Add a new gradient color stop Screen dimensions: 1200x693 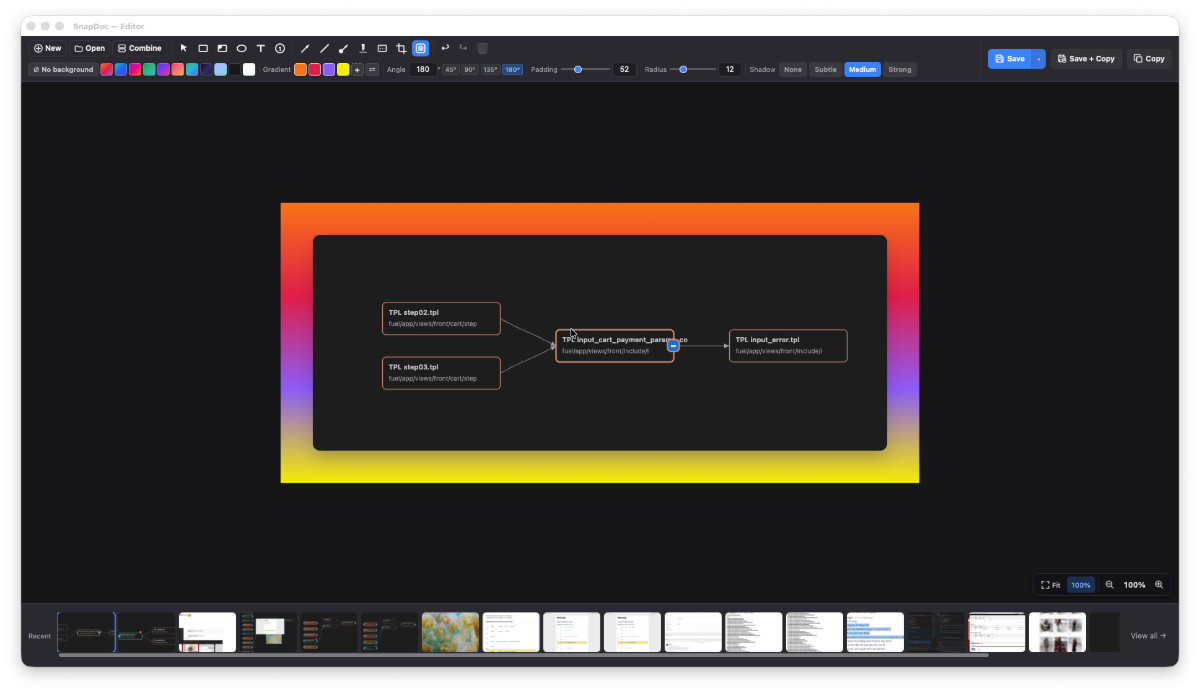(x=357, y=69)
